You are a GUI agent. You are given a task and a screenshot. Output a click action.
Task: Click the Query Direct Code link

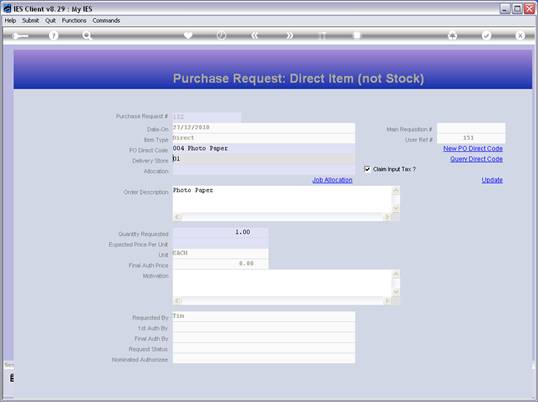[476, 159]
